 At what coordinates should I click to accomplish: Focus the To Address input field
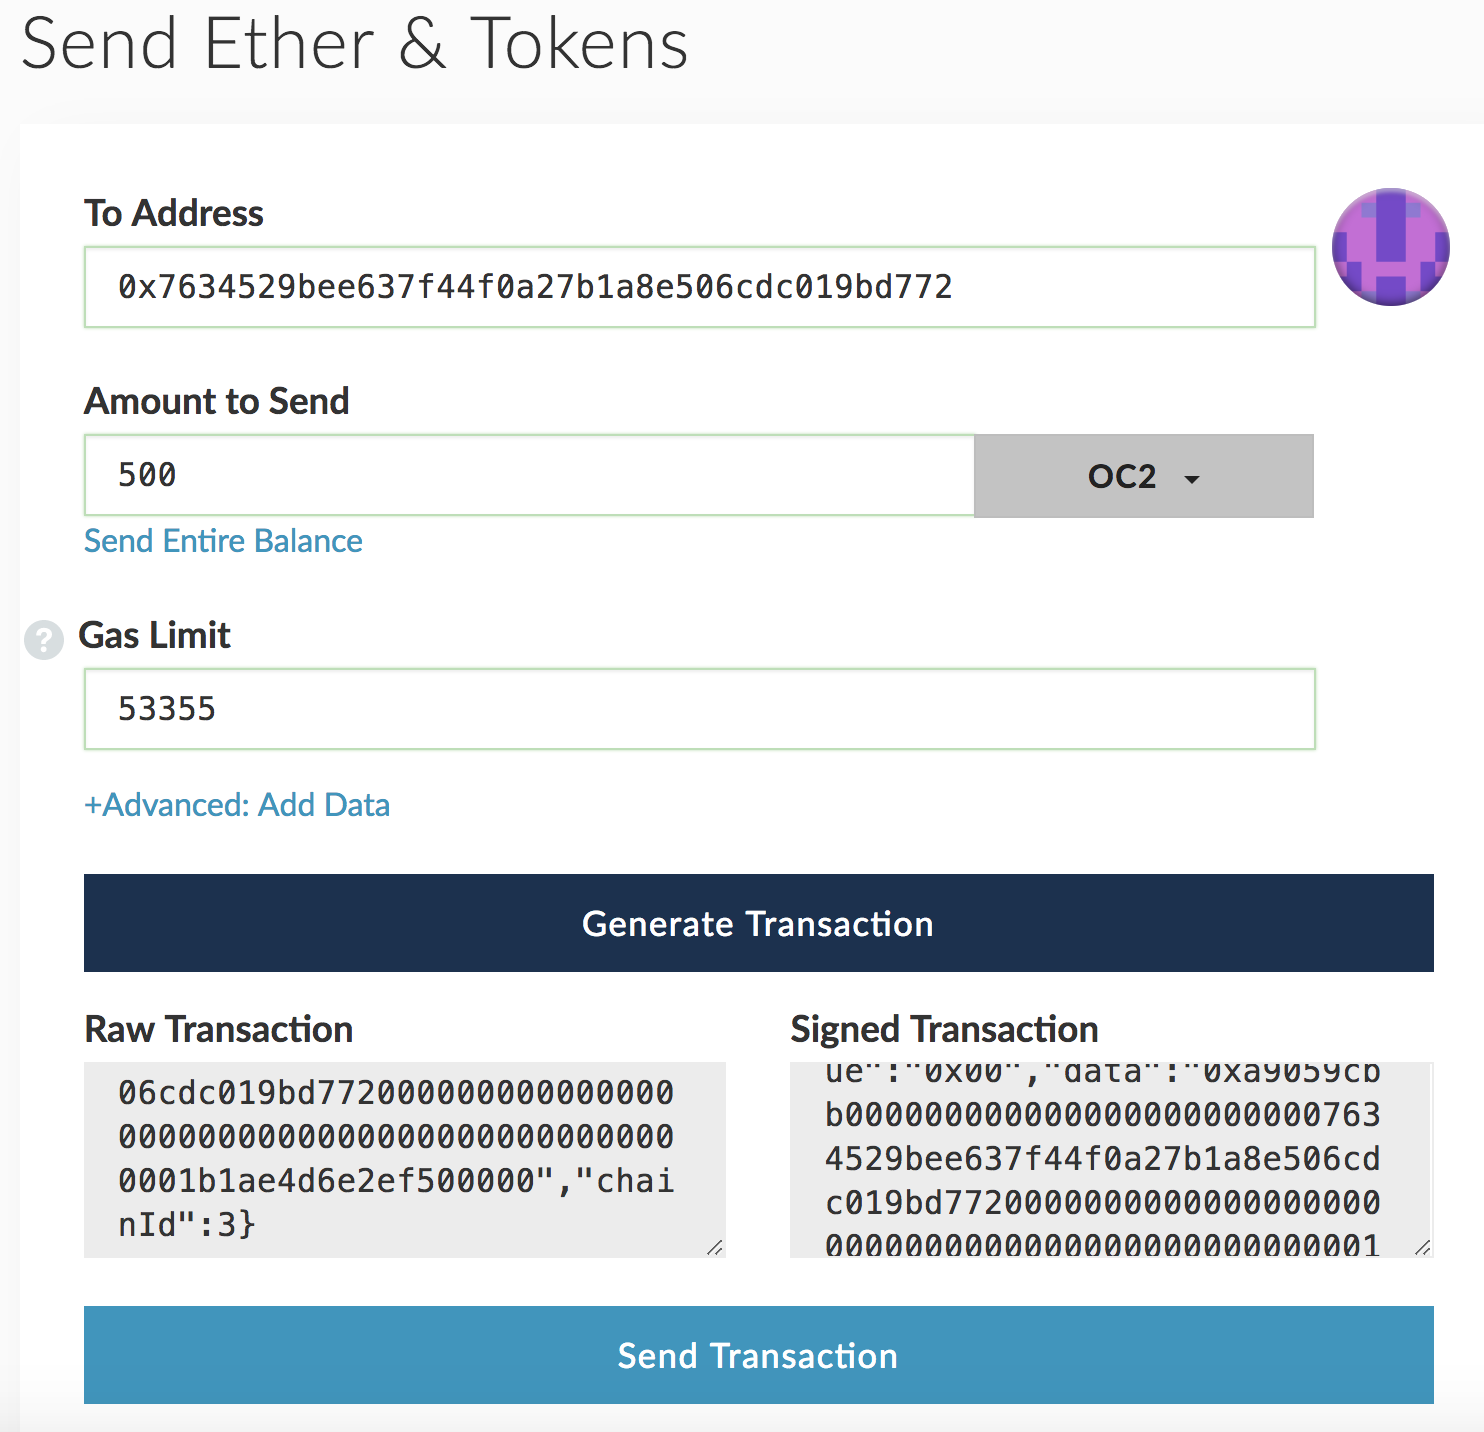pyautogui.click(x=700, y=287)
